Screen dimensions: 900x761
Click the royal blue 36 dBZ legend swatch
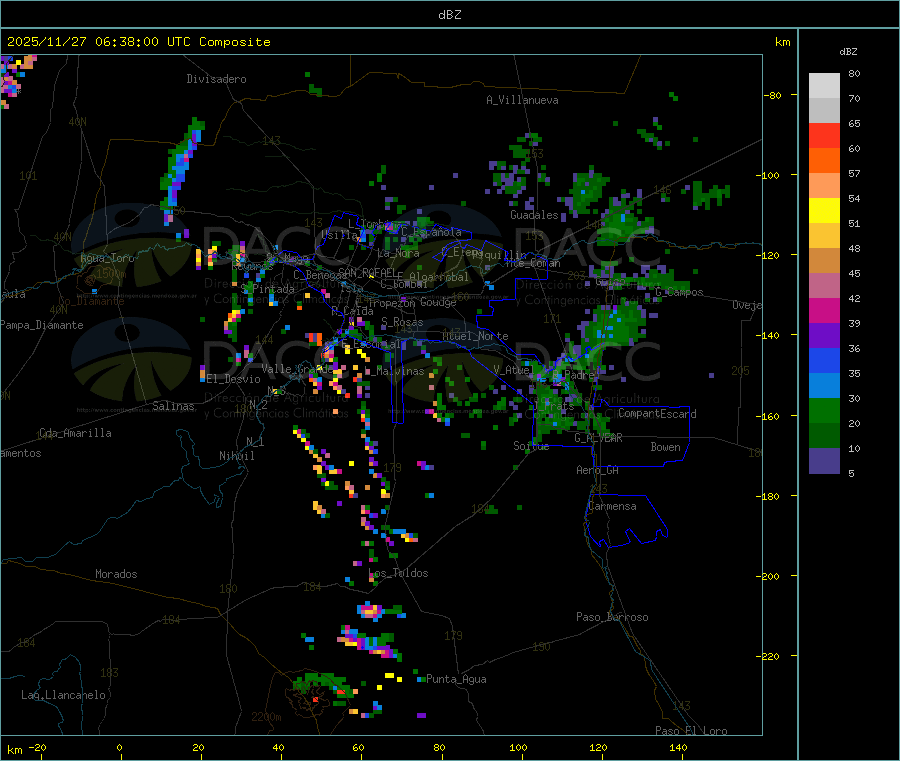(824, 360)
